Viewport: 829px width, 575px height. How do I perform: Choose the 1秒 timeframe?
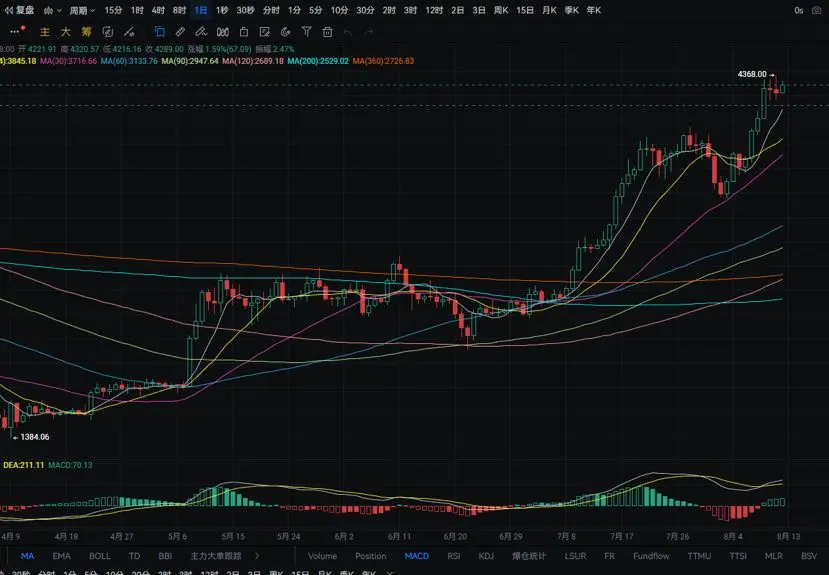click(222, 11)
